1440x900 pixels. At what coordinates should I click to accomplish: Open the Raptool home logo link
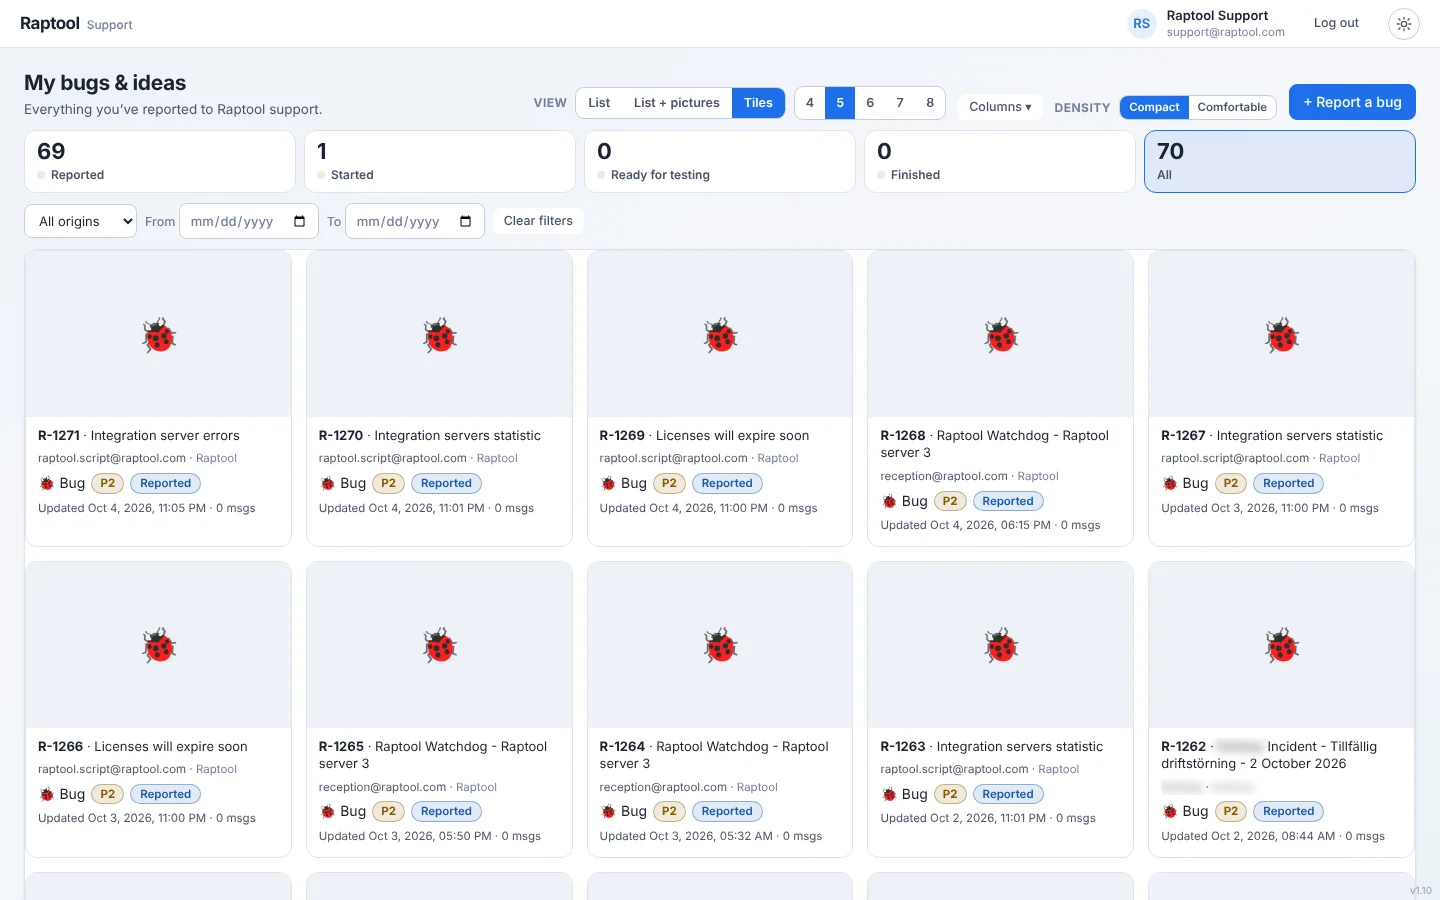pos(50,23)
